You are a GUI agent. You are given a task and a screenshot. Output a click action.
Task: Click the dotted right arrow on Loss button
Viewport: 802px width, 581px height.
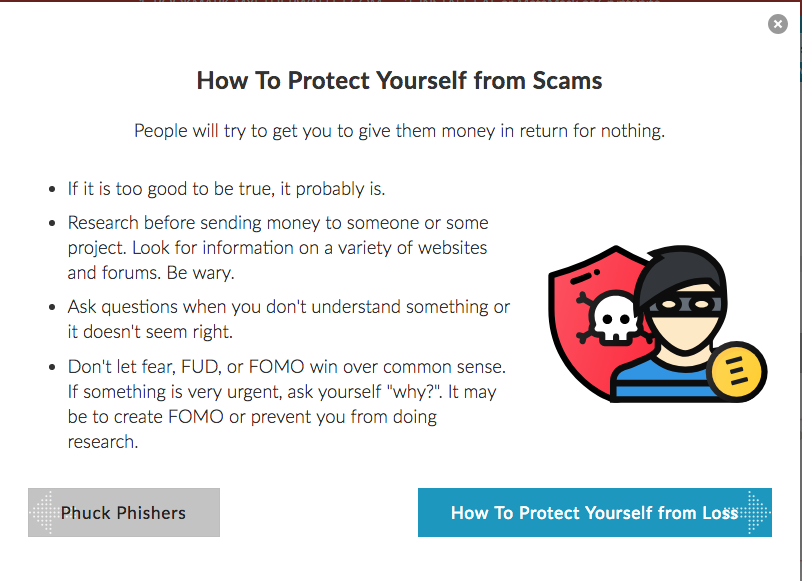(756, 512)
